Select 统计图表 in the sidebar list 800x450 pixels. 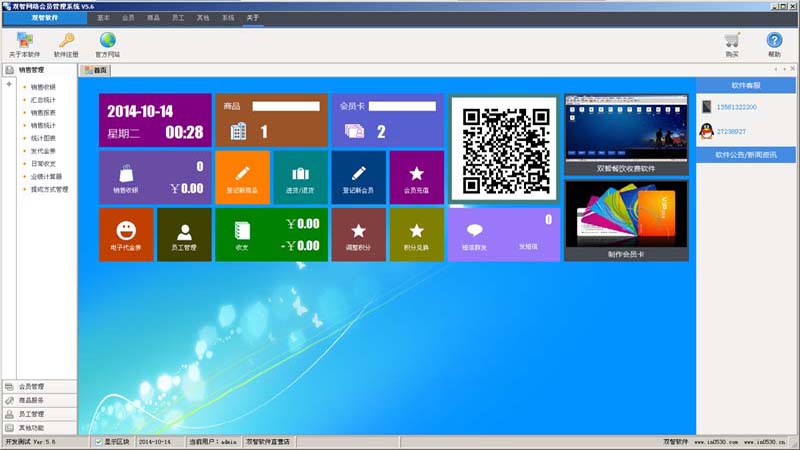43,138
